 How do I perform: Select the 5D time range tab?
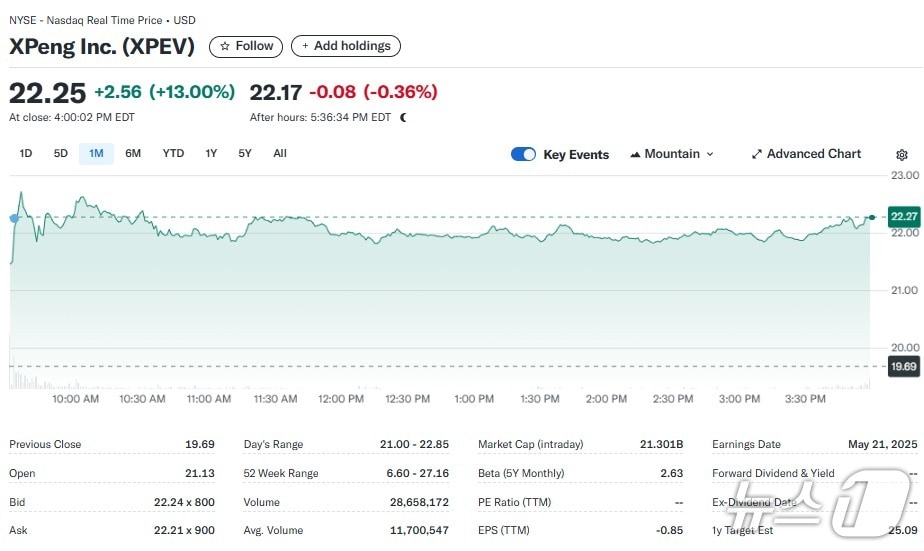[61, 153]
